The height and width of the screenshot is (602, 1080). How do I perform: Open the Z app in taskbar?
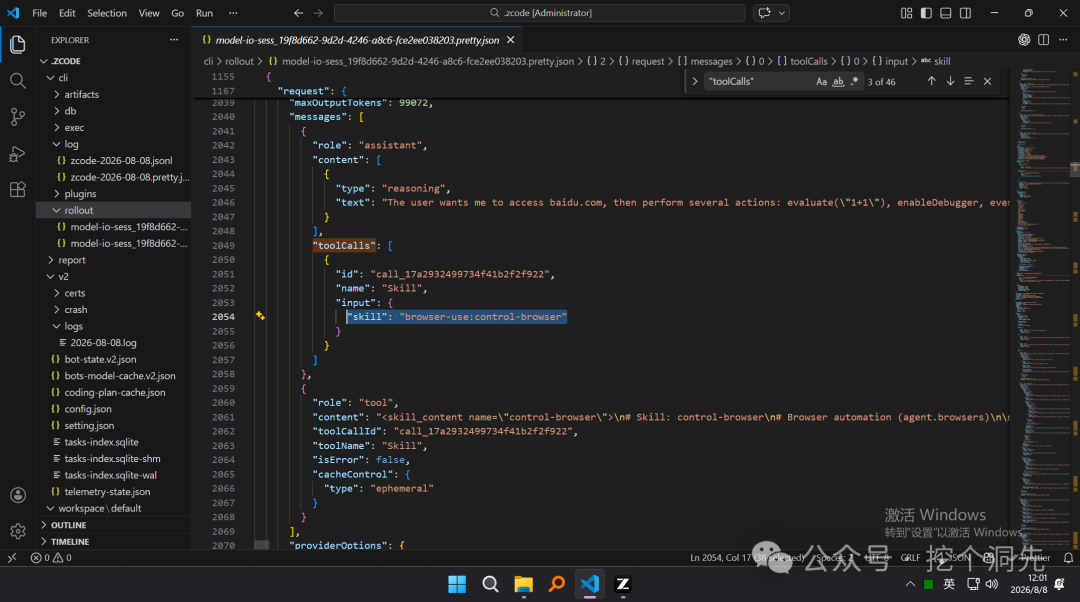623,584
